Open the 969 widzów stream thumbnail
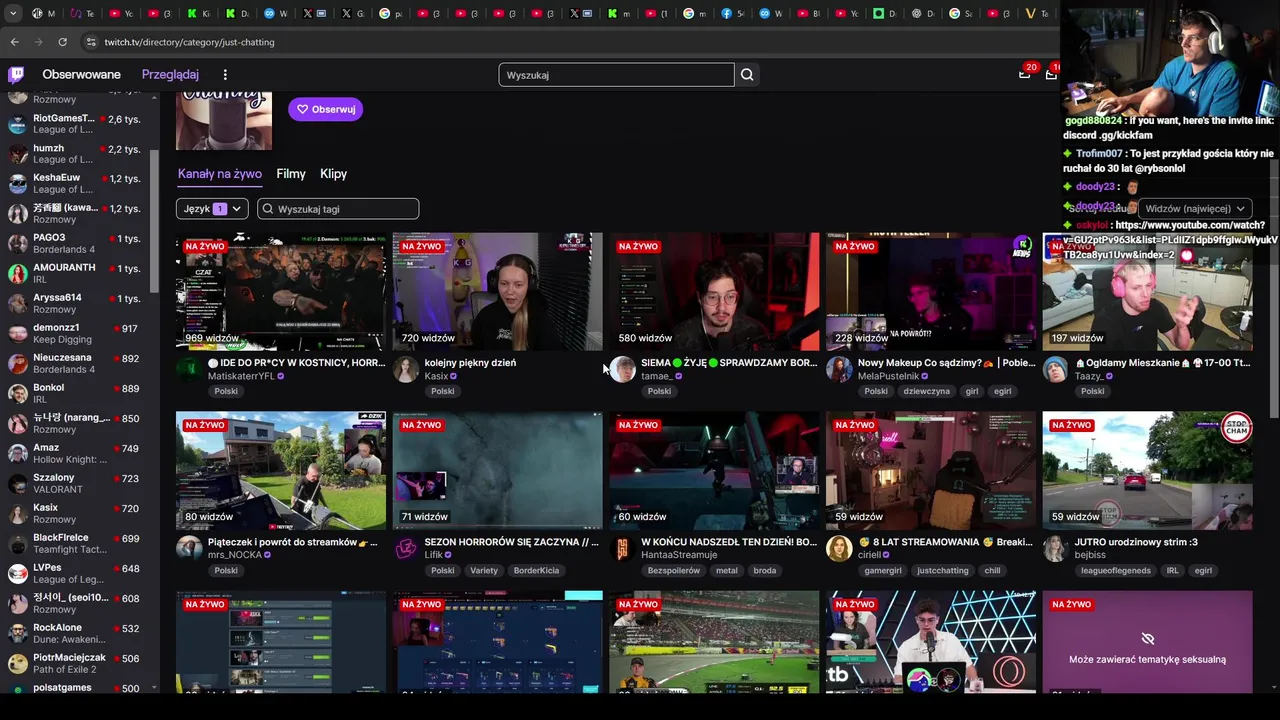The image size is (1280, 720). tap(281, 291)
